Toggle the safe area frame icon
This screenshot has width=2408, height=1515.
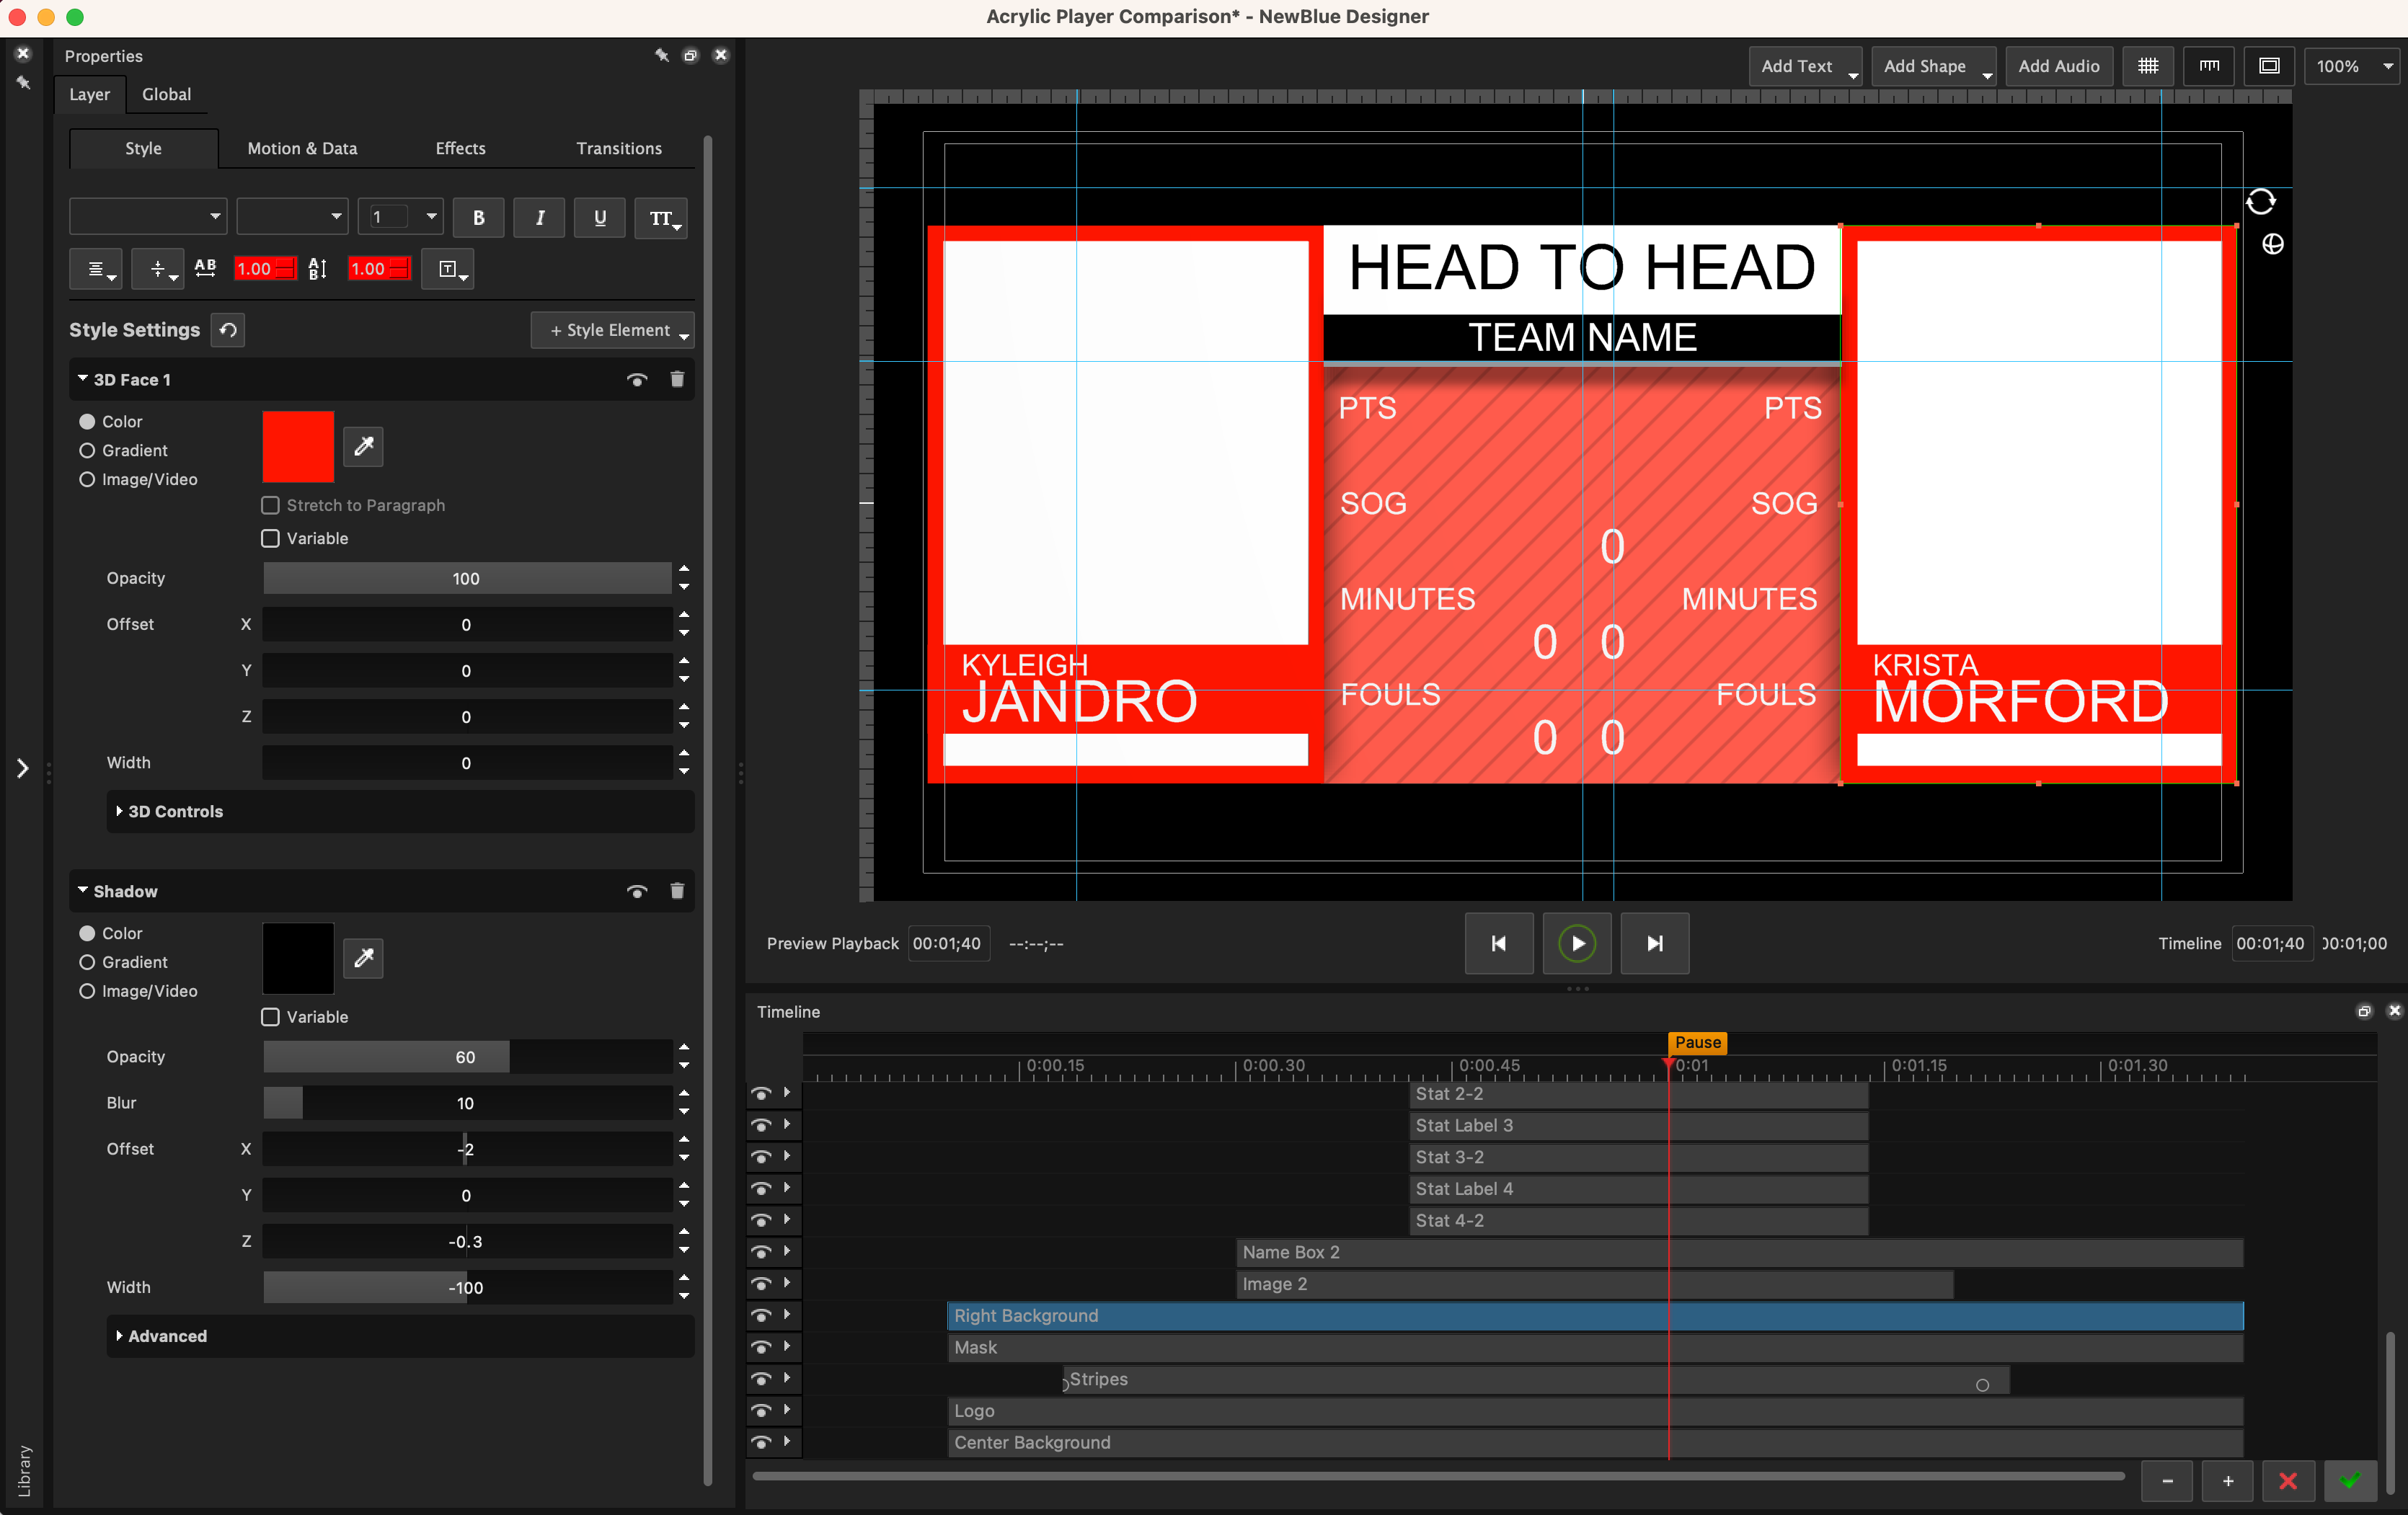pos(2269,66)
